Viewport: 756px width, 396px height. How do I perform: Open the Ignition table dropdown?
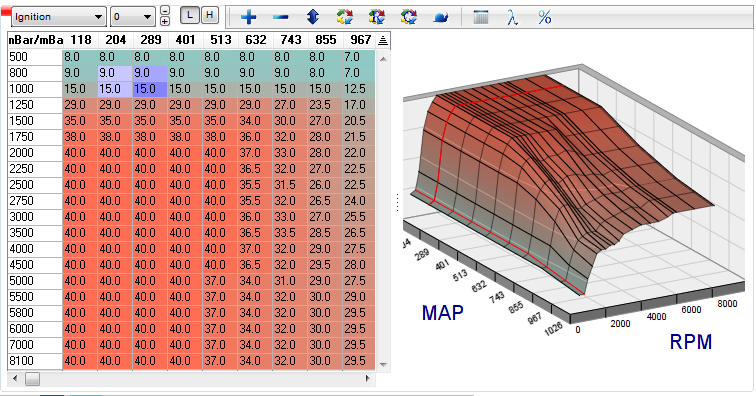click(x=58, y=17)
